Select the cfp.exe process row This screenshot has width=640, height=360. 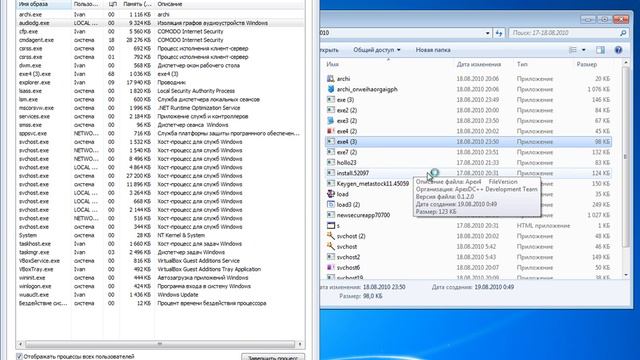pos(160,31)
